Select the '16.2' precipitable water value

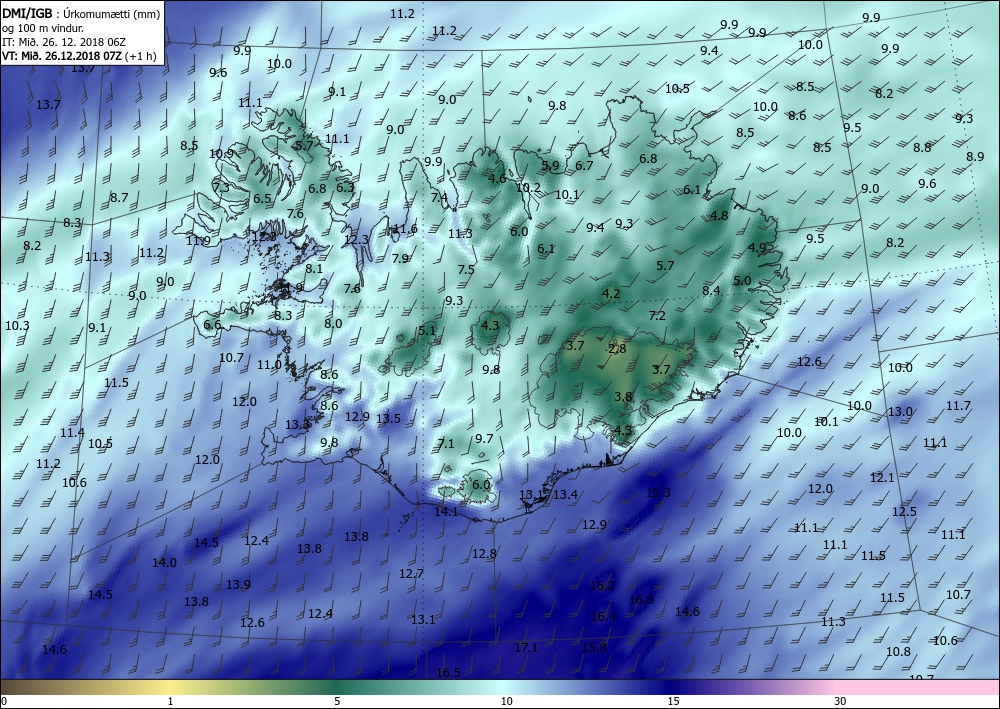pyautogui.click(x=602, y=585)
